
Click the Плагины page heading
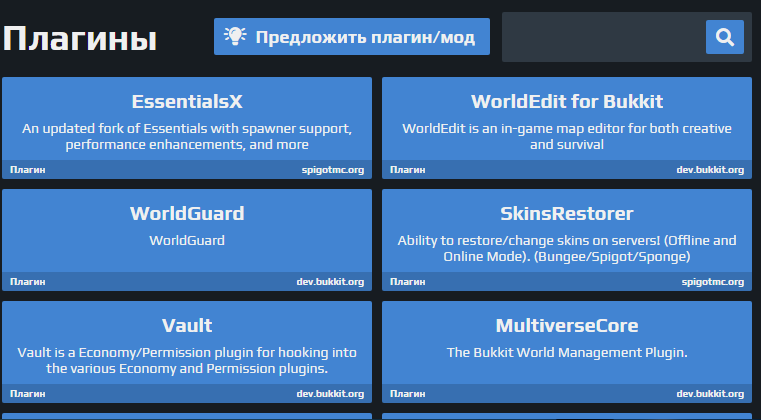(x=80, y=38)
